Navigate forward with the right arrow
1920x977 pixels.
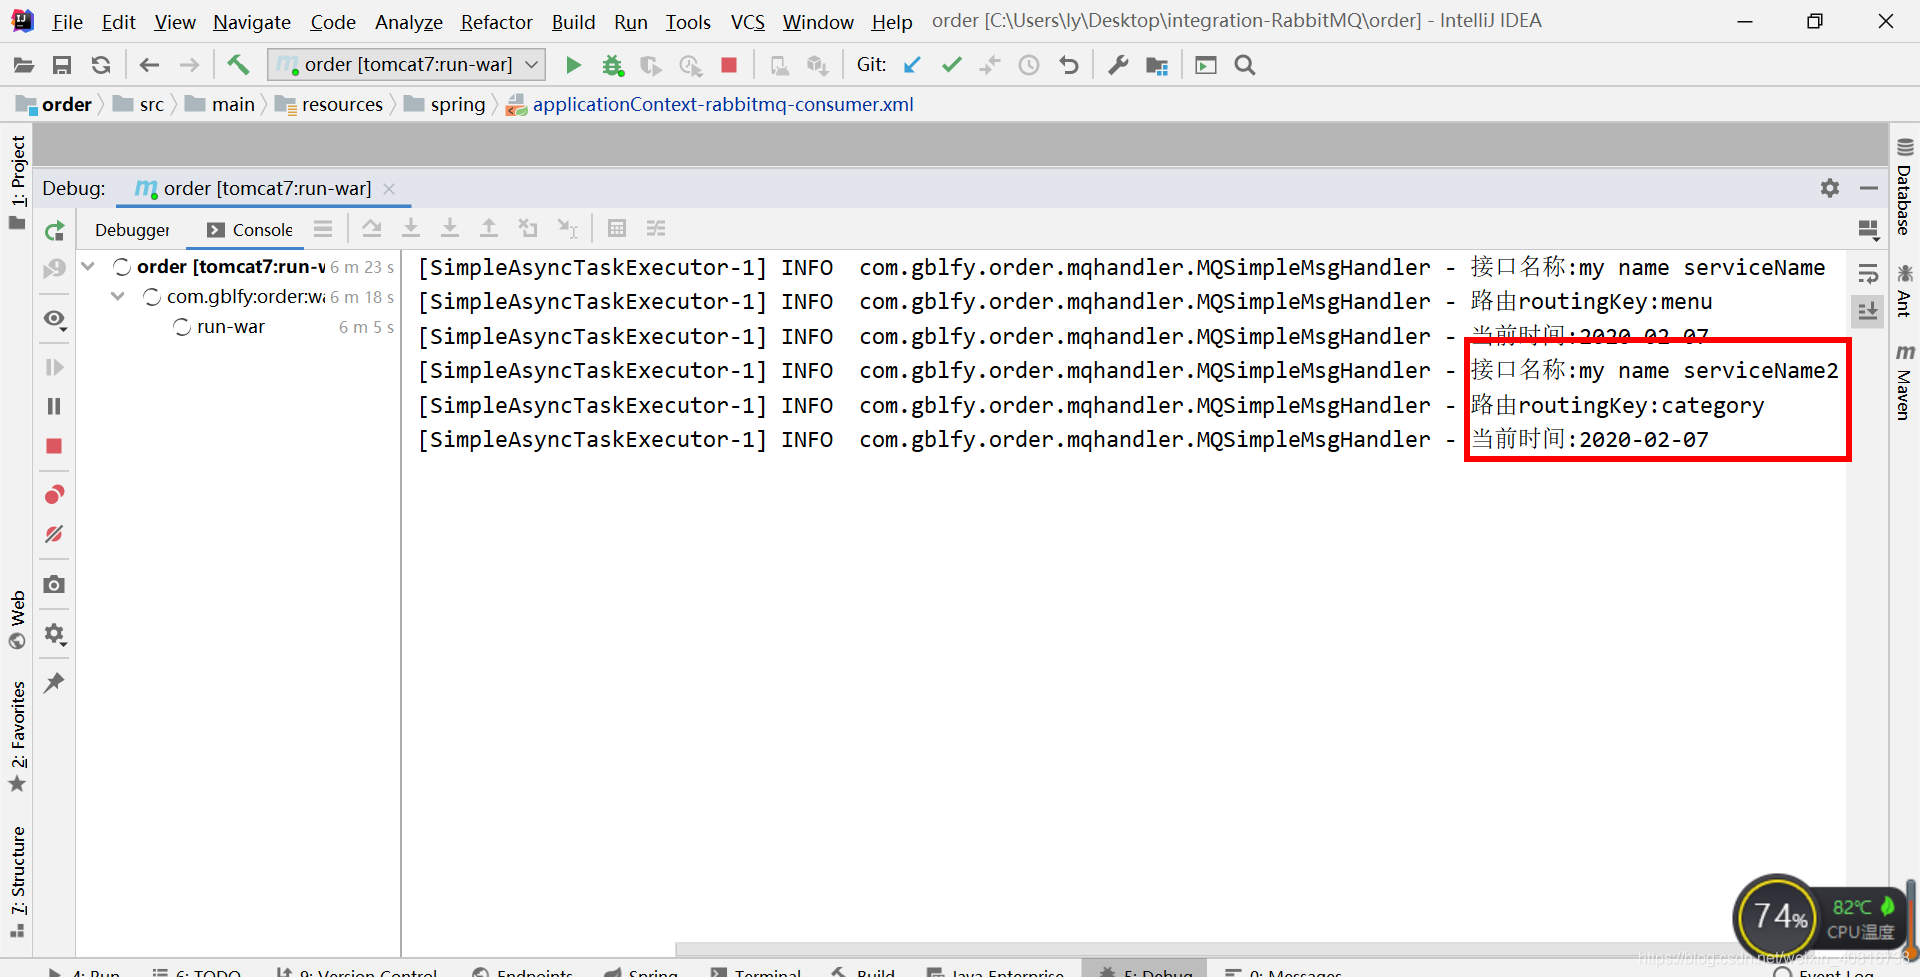point(189,65)
